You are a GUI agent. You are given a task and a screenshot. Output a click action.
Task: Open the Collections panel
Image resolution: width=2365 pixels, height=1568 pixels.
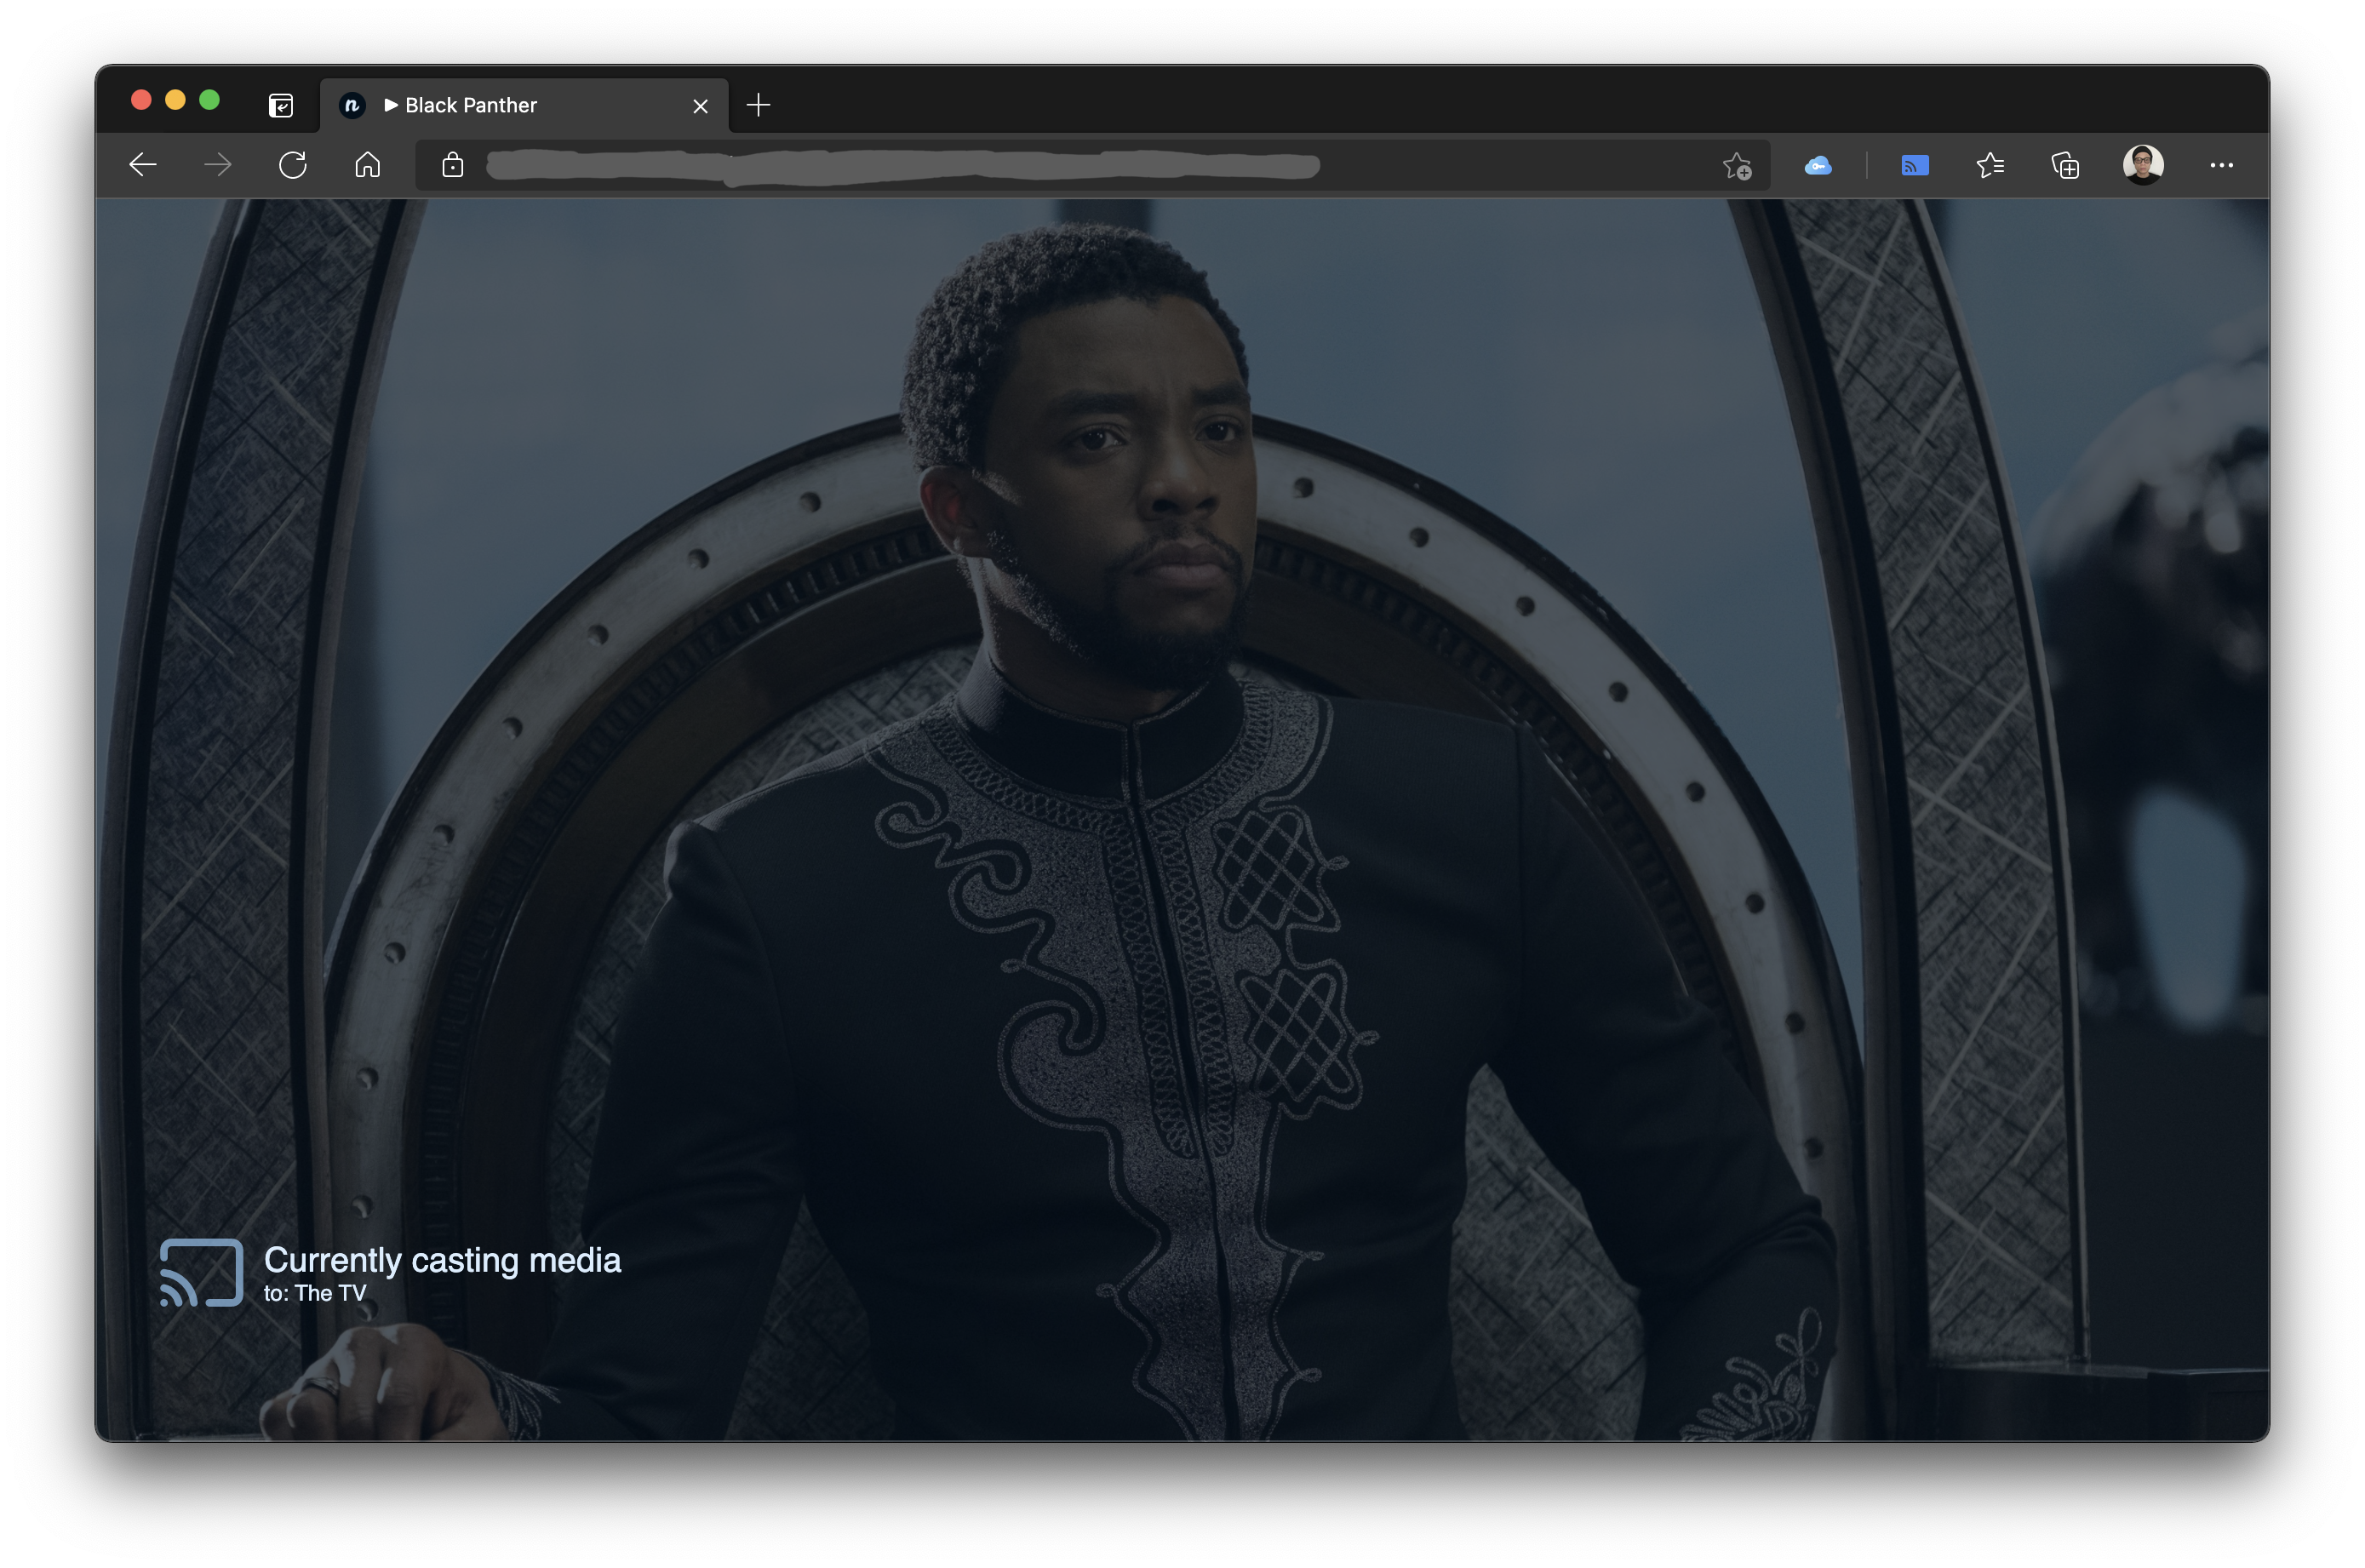click(2065, 166)
